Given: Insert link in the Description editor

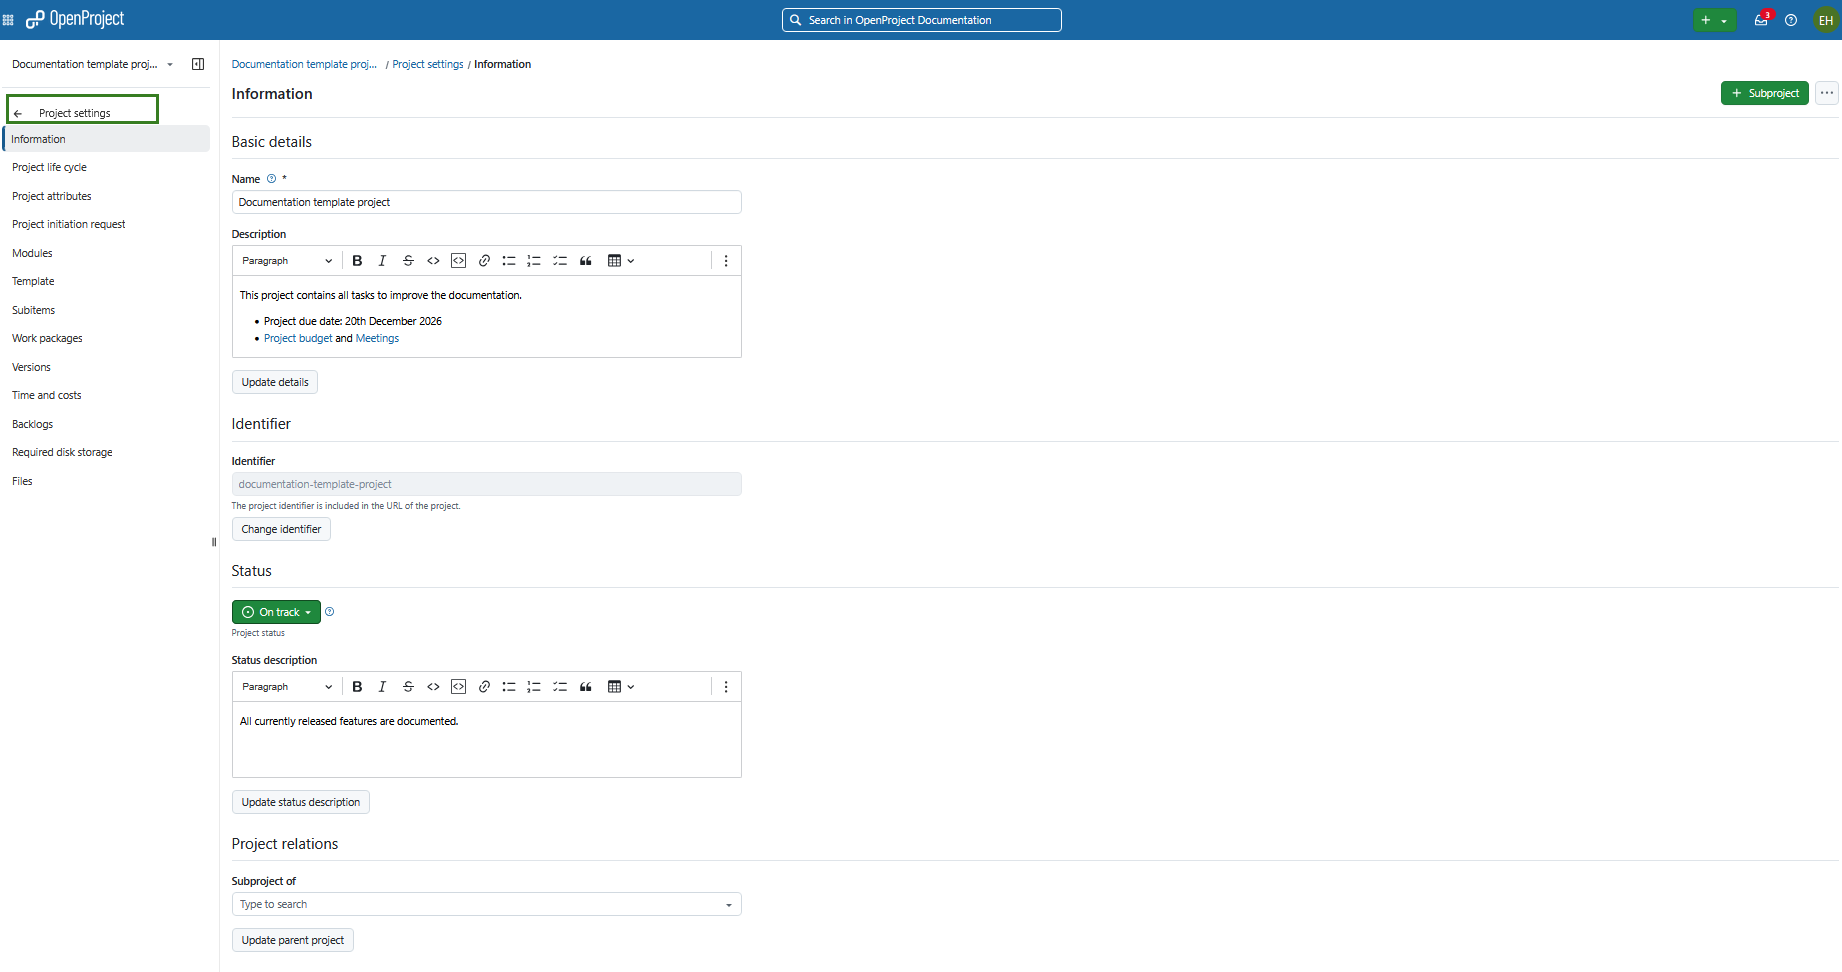Looking at the screenshot, I should (484, 261).
